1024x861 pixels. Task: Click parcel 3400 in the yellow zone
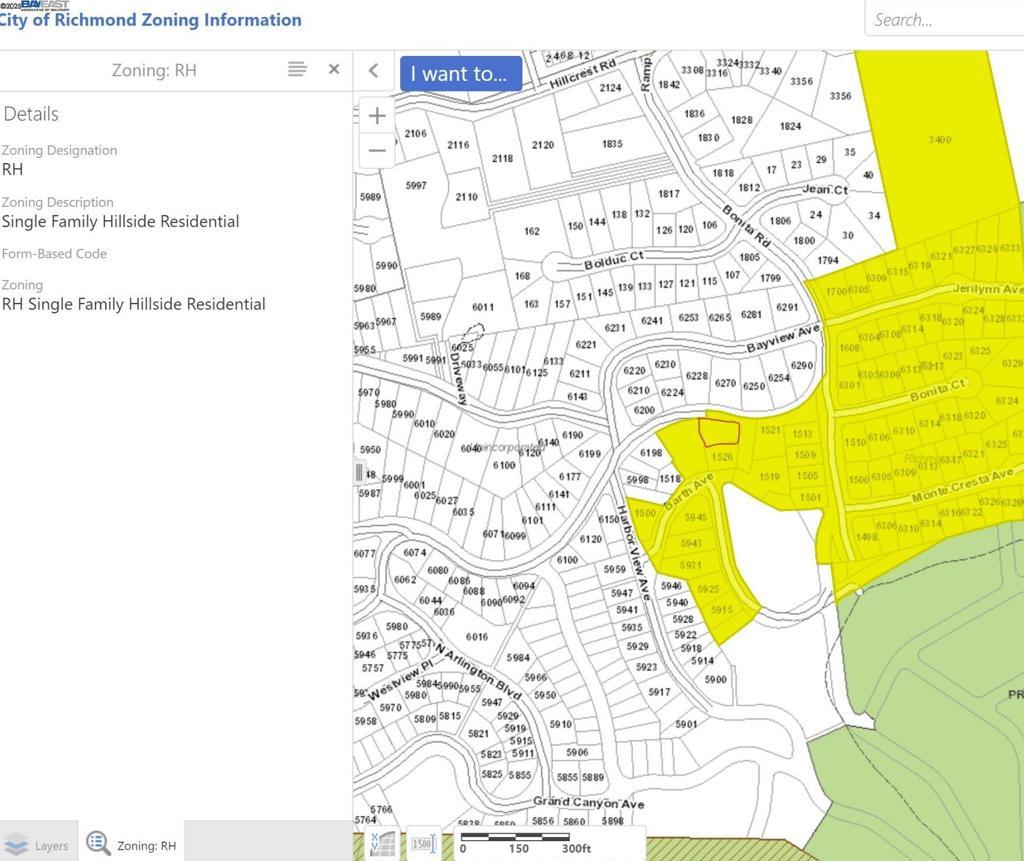[x=938, y=140]
